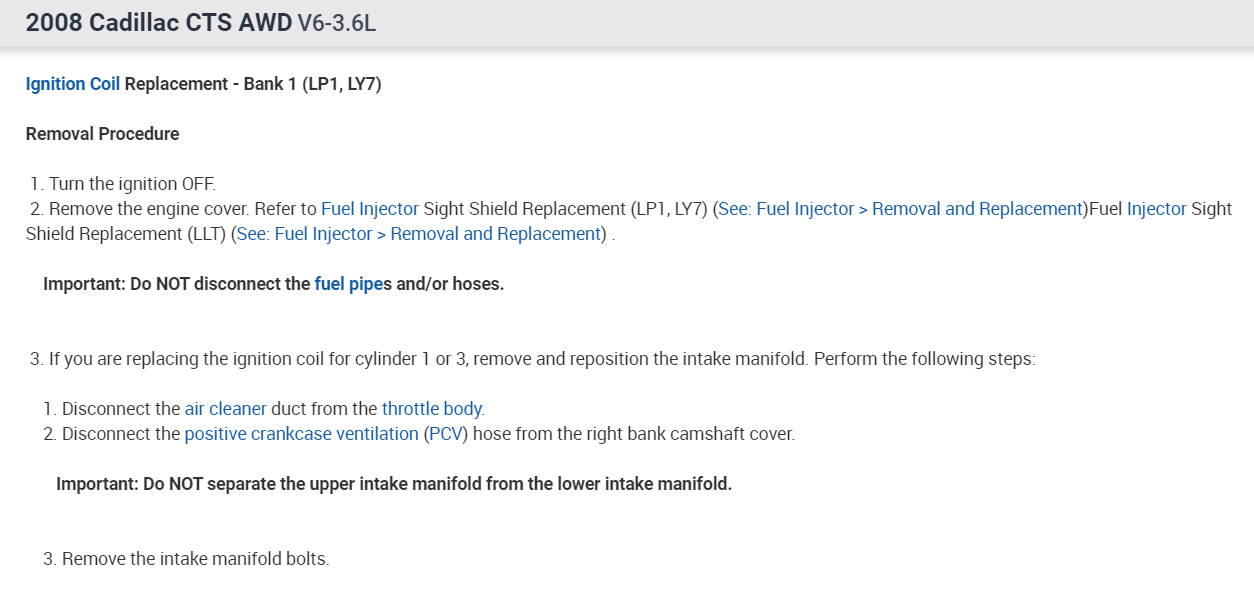Click the 'Turn the ignition OFF' step
The image size is (1254, 596).
[x=132, y=184]
